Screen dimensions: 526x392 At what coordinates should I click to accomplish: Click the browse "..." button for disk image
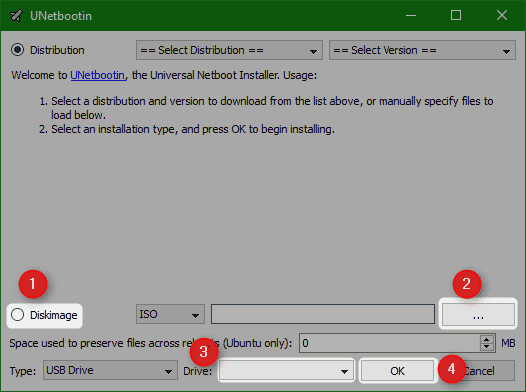pyautogui.click(x=478, y=315)
